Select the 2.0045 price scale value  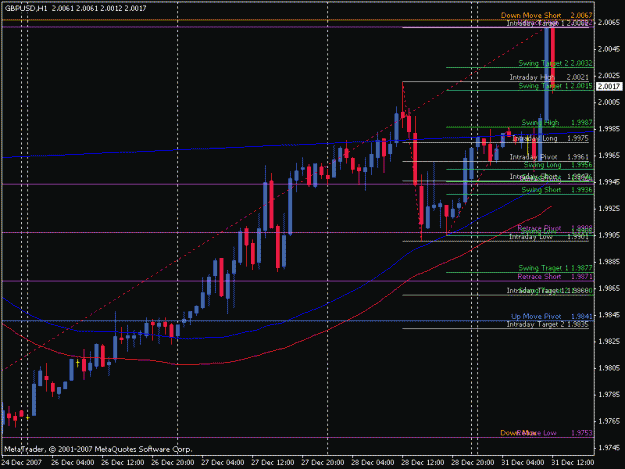[x=609, y=49]
